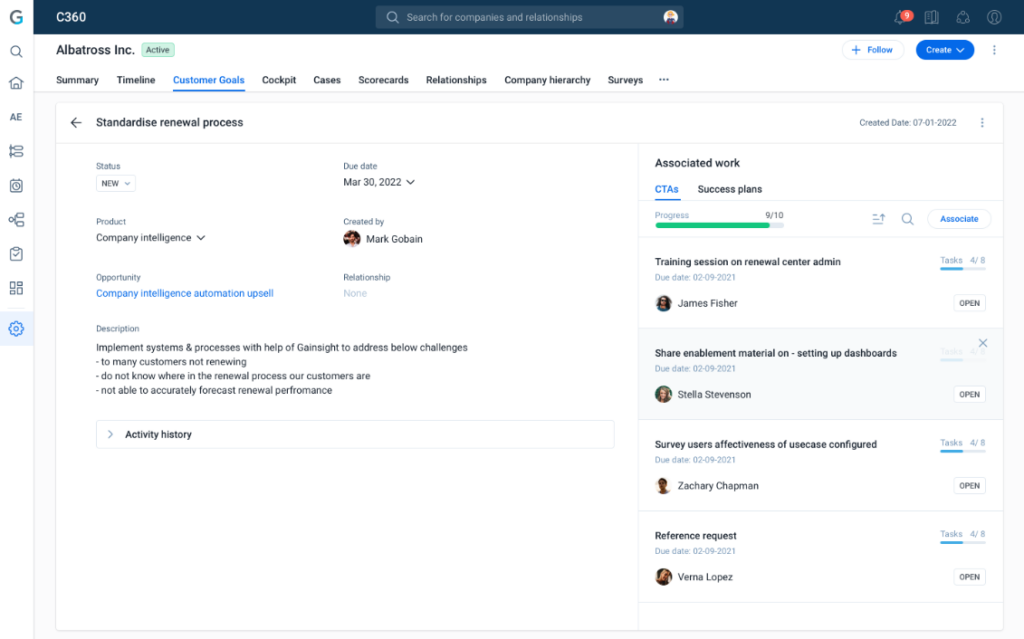Open the Relationships tab
Viewport: 1024px width, 639px height.
[x=456, y=80]
